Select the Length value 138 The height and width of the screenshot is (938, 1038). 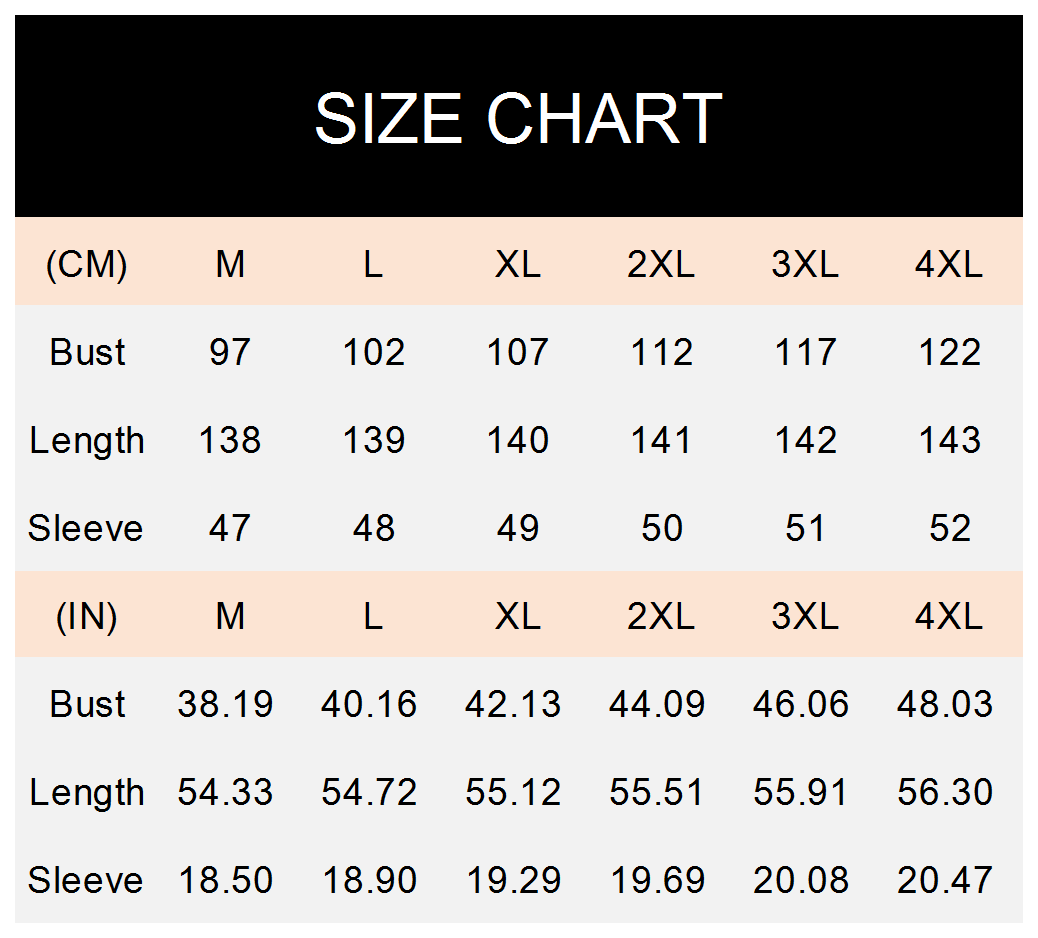tap(230, 440)
